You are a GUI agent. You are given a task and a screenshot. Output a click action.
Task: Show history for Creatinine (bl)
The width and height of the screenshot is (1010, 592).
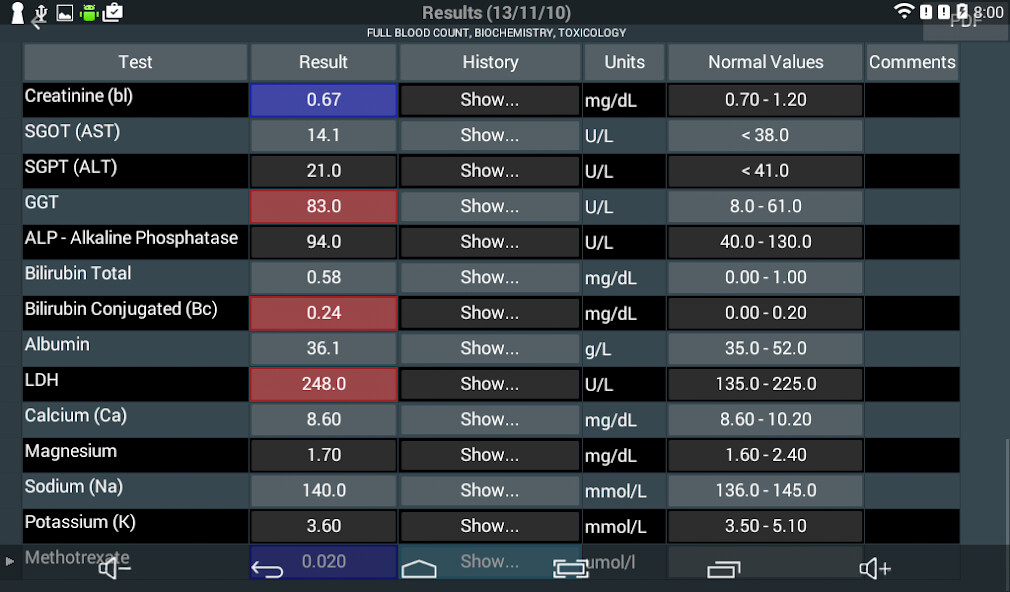(x=490, y=100)
